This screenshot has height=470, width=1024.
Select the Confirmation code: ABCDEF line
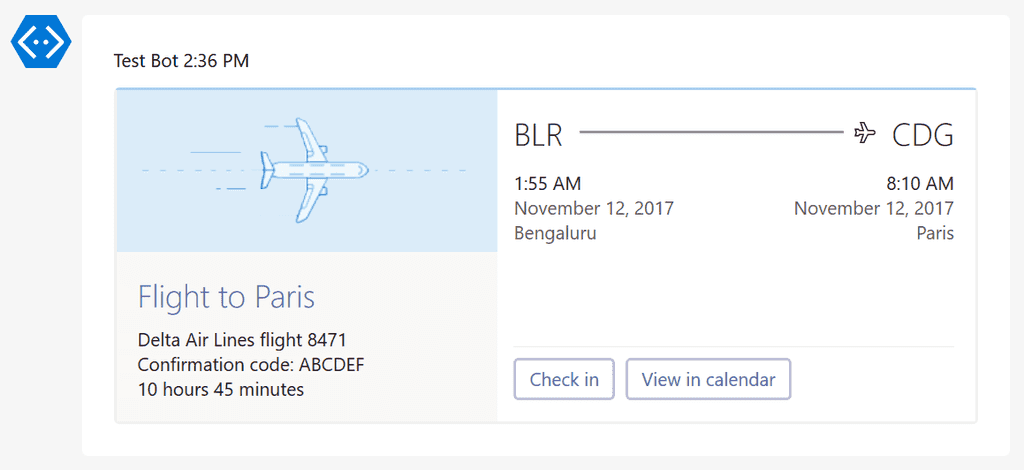click(251, 365)
